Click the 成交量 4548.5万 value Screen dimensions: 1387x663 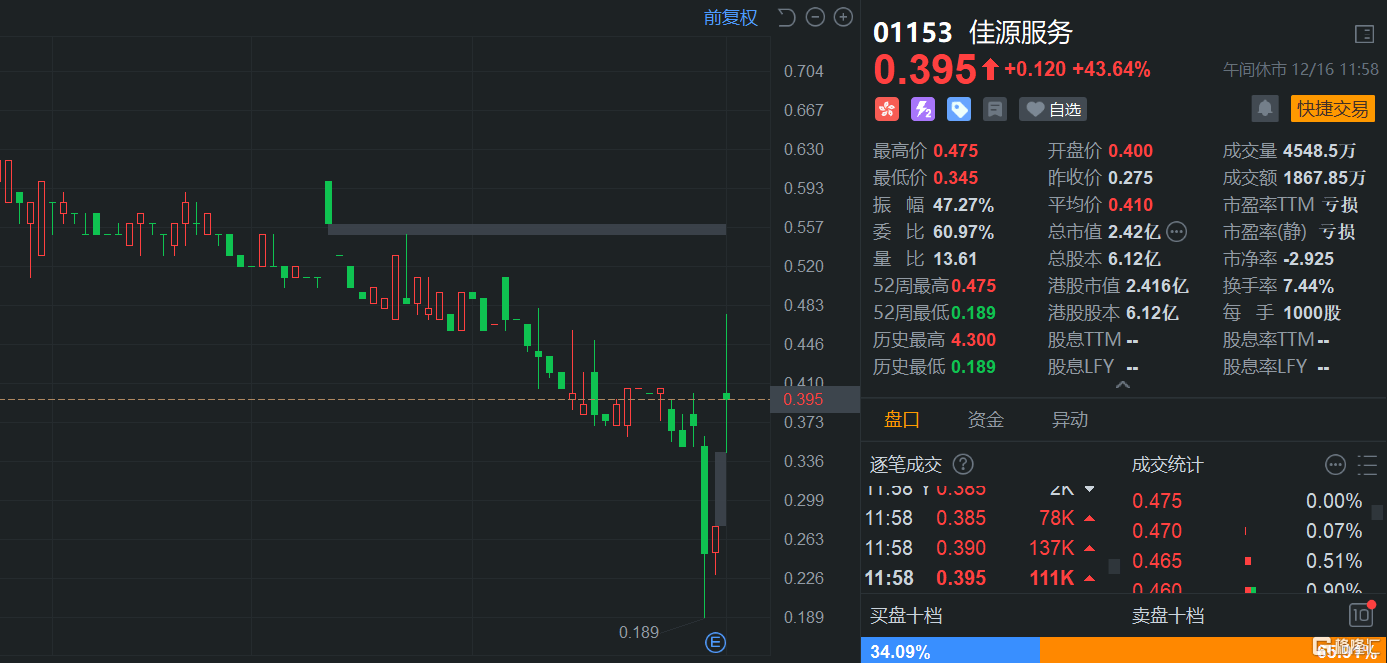pos(1320,151)
